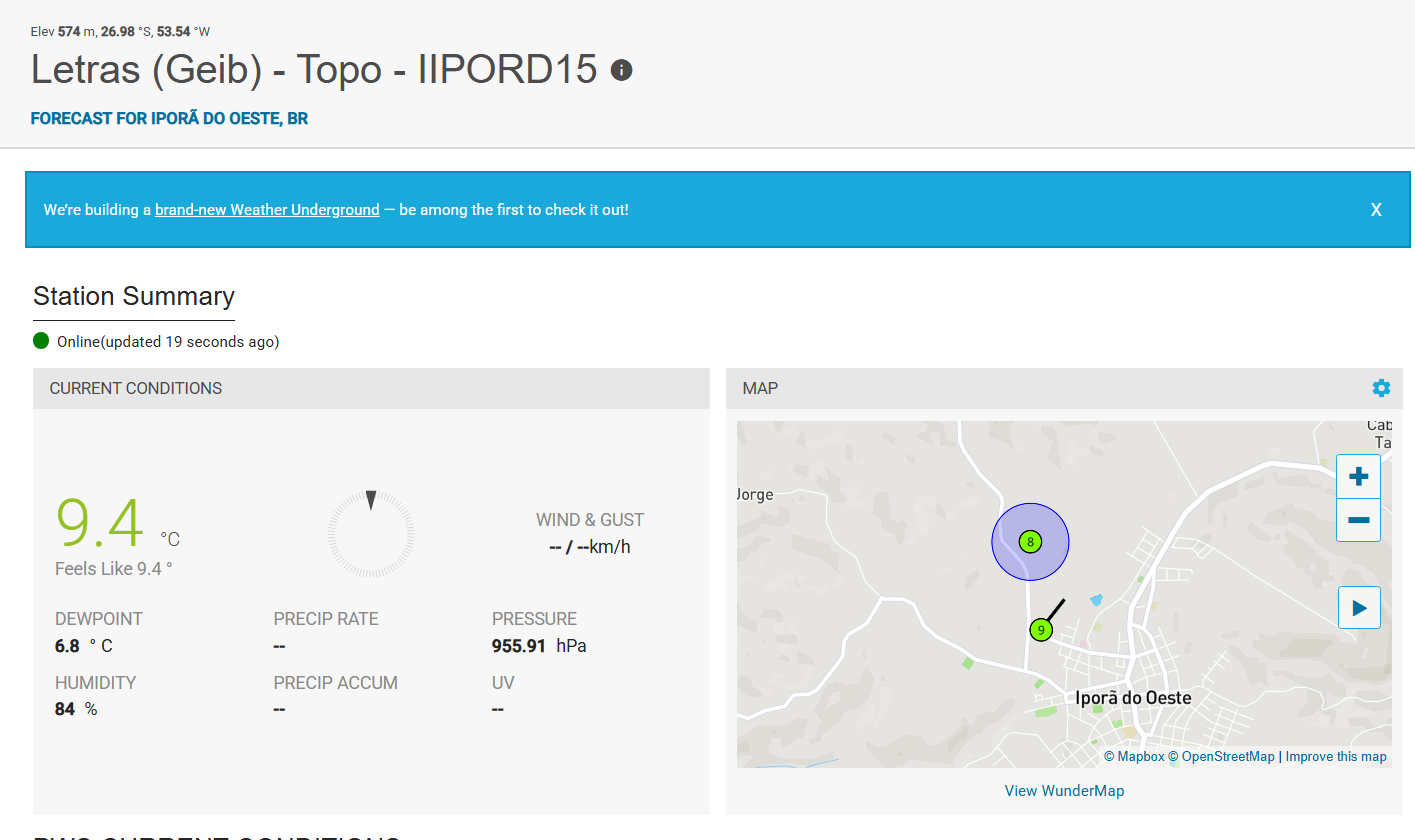Dismiss the blue announcement banner

point(1376,210)
